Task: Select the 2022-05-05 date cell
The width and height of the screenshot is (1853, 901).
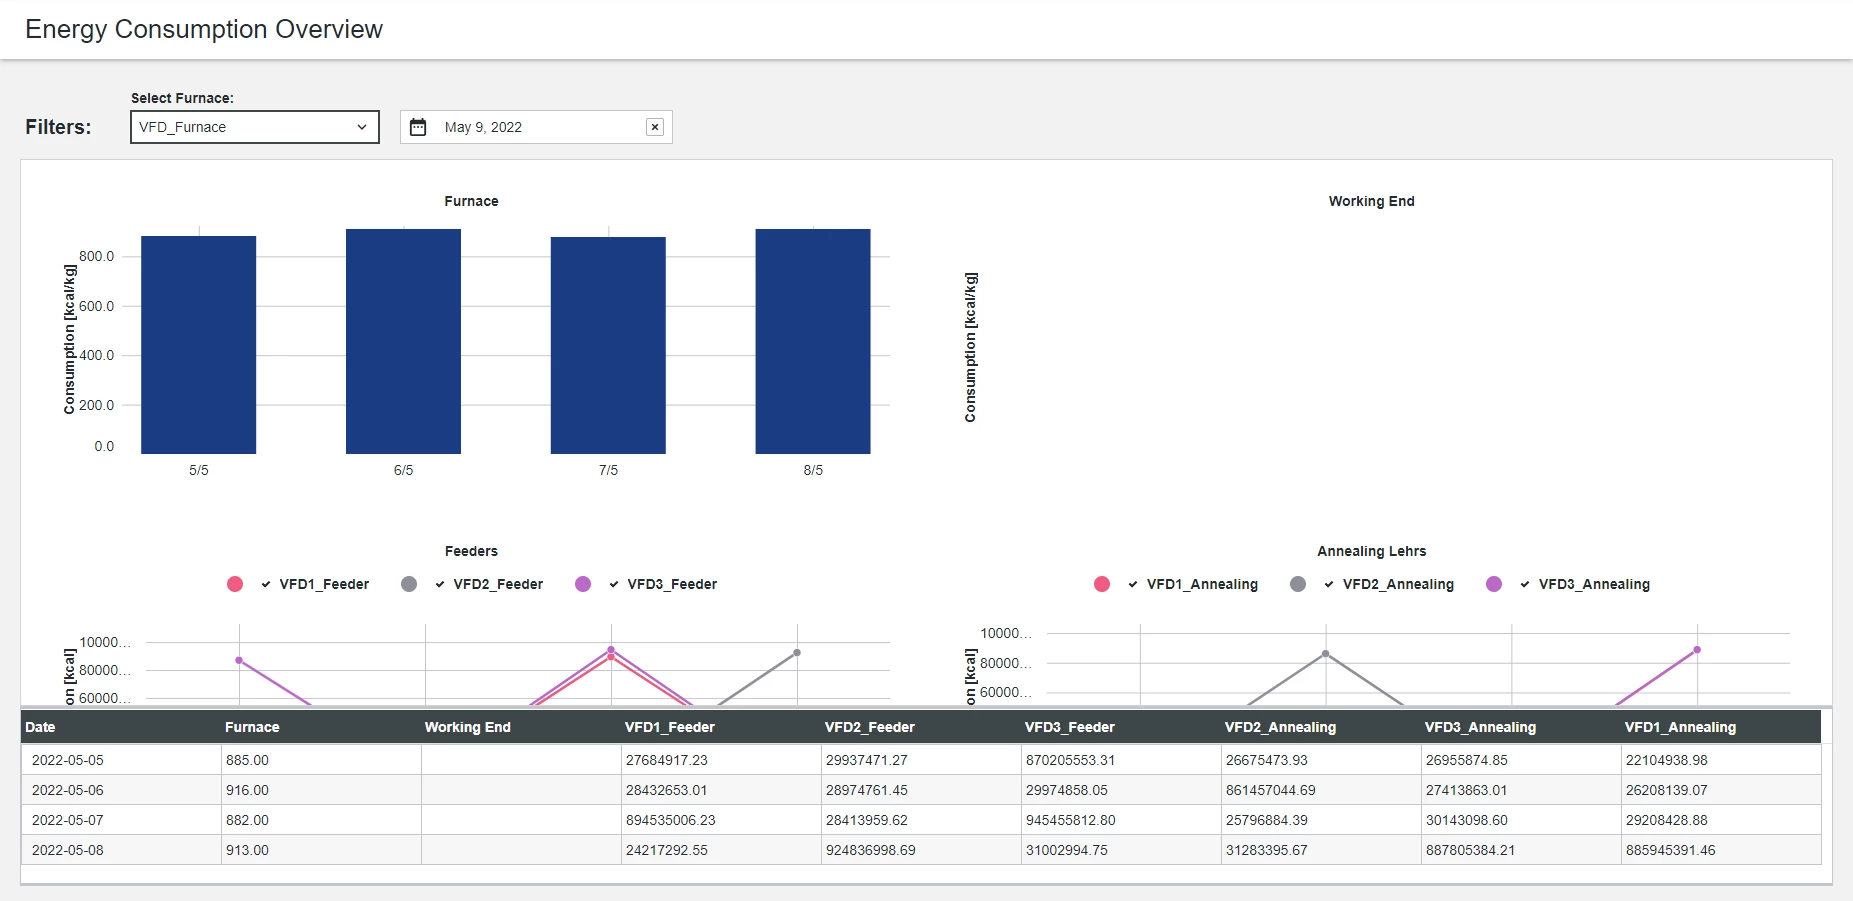Action: (x=121, y=760)
